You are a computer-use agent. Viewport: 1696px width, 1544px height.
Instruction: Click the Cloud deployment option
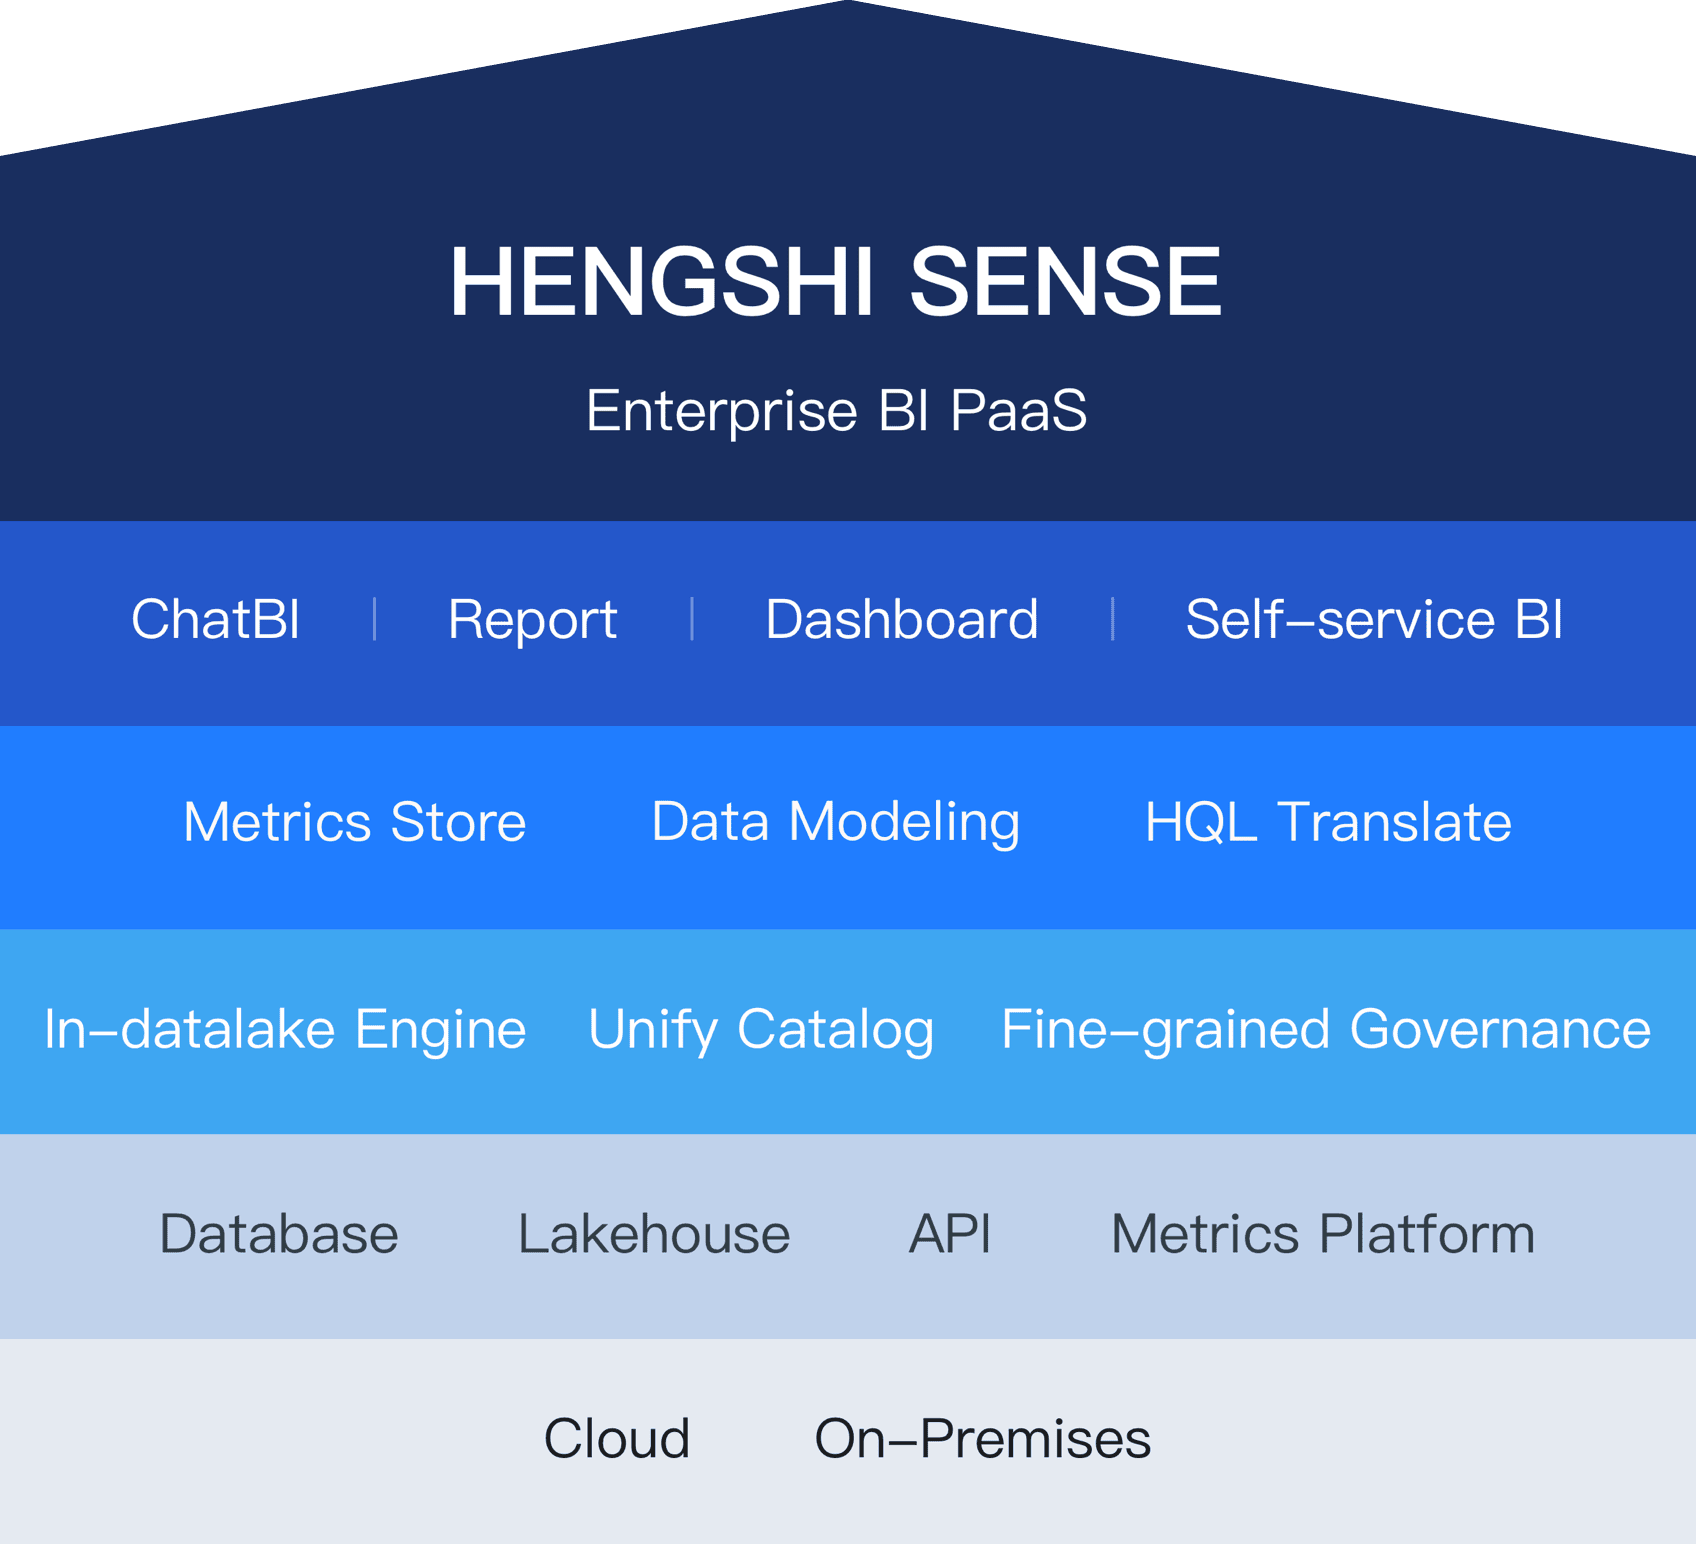coord(617,1439)
